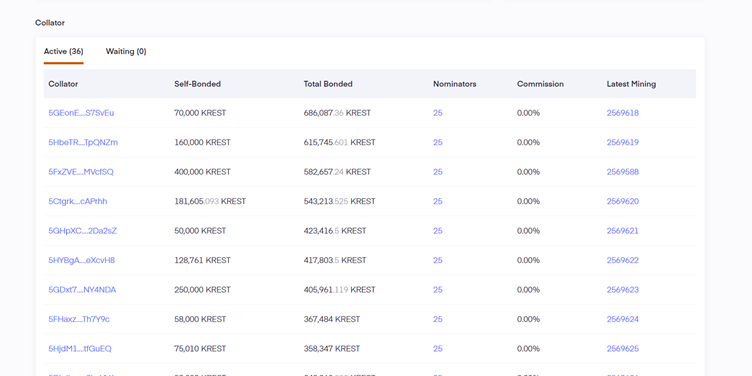Select total bonded 358,347 KREST
Screen dimensions: 752x376
(332, 349)
